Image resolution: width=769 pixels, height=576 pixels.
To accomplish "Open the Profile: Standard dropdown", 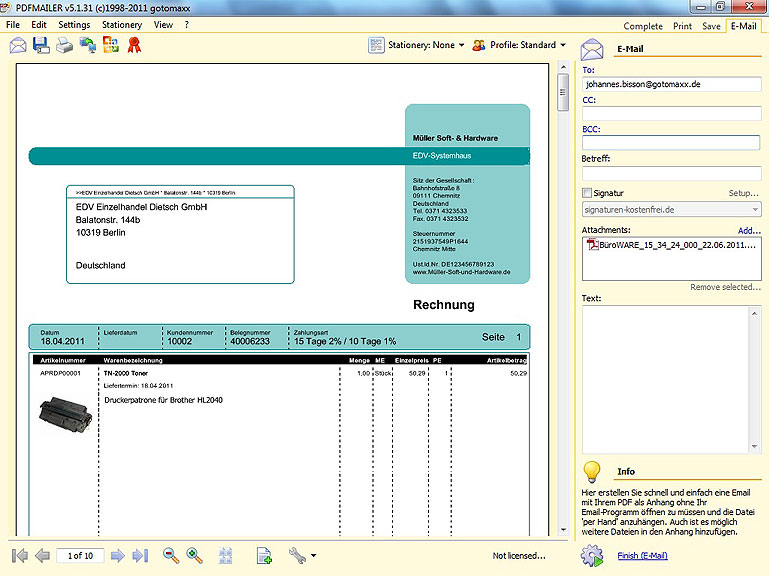I will 528,45.
